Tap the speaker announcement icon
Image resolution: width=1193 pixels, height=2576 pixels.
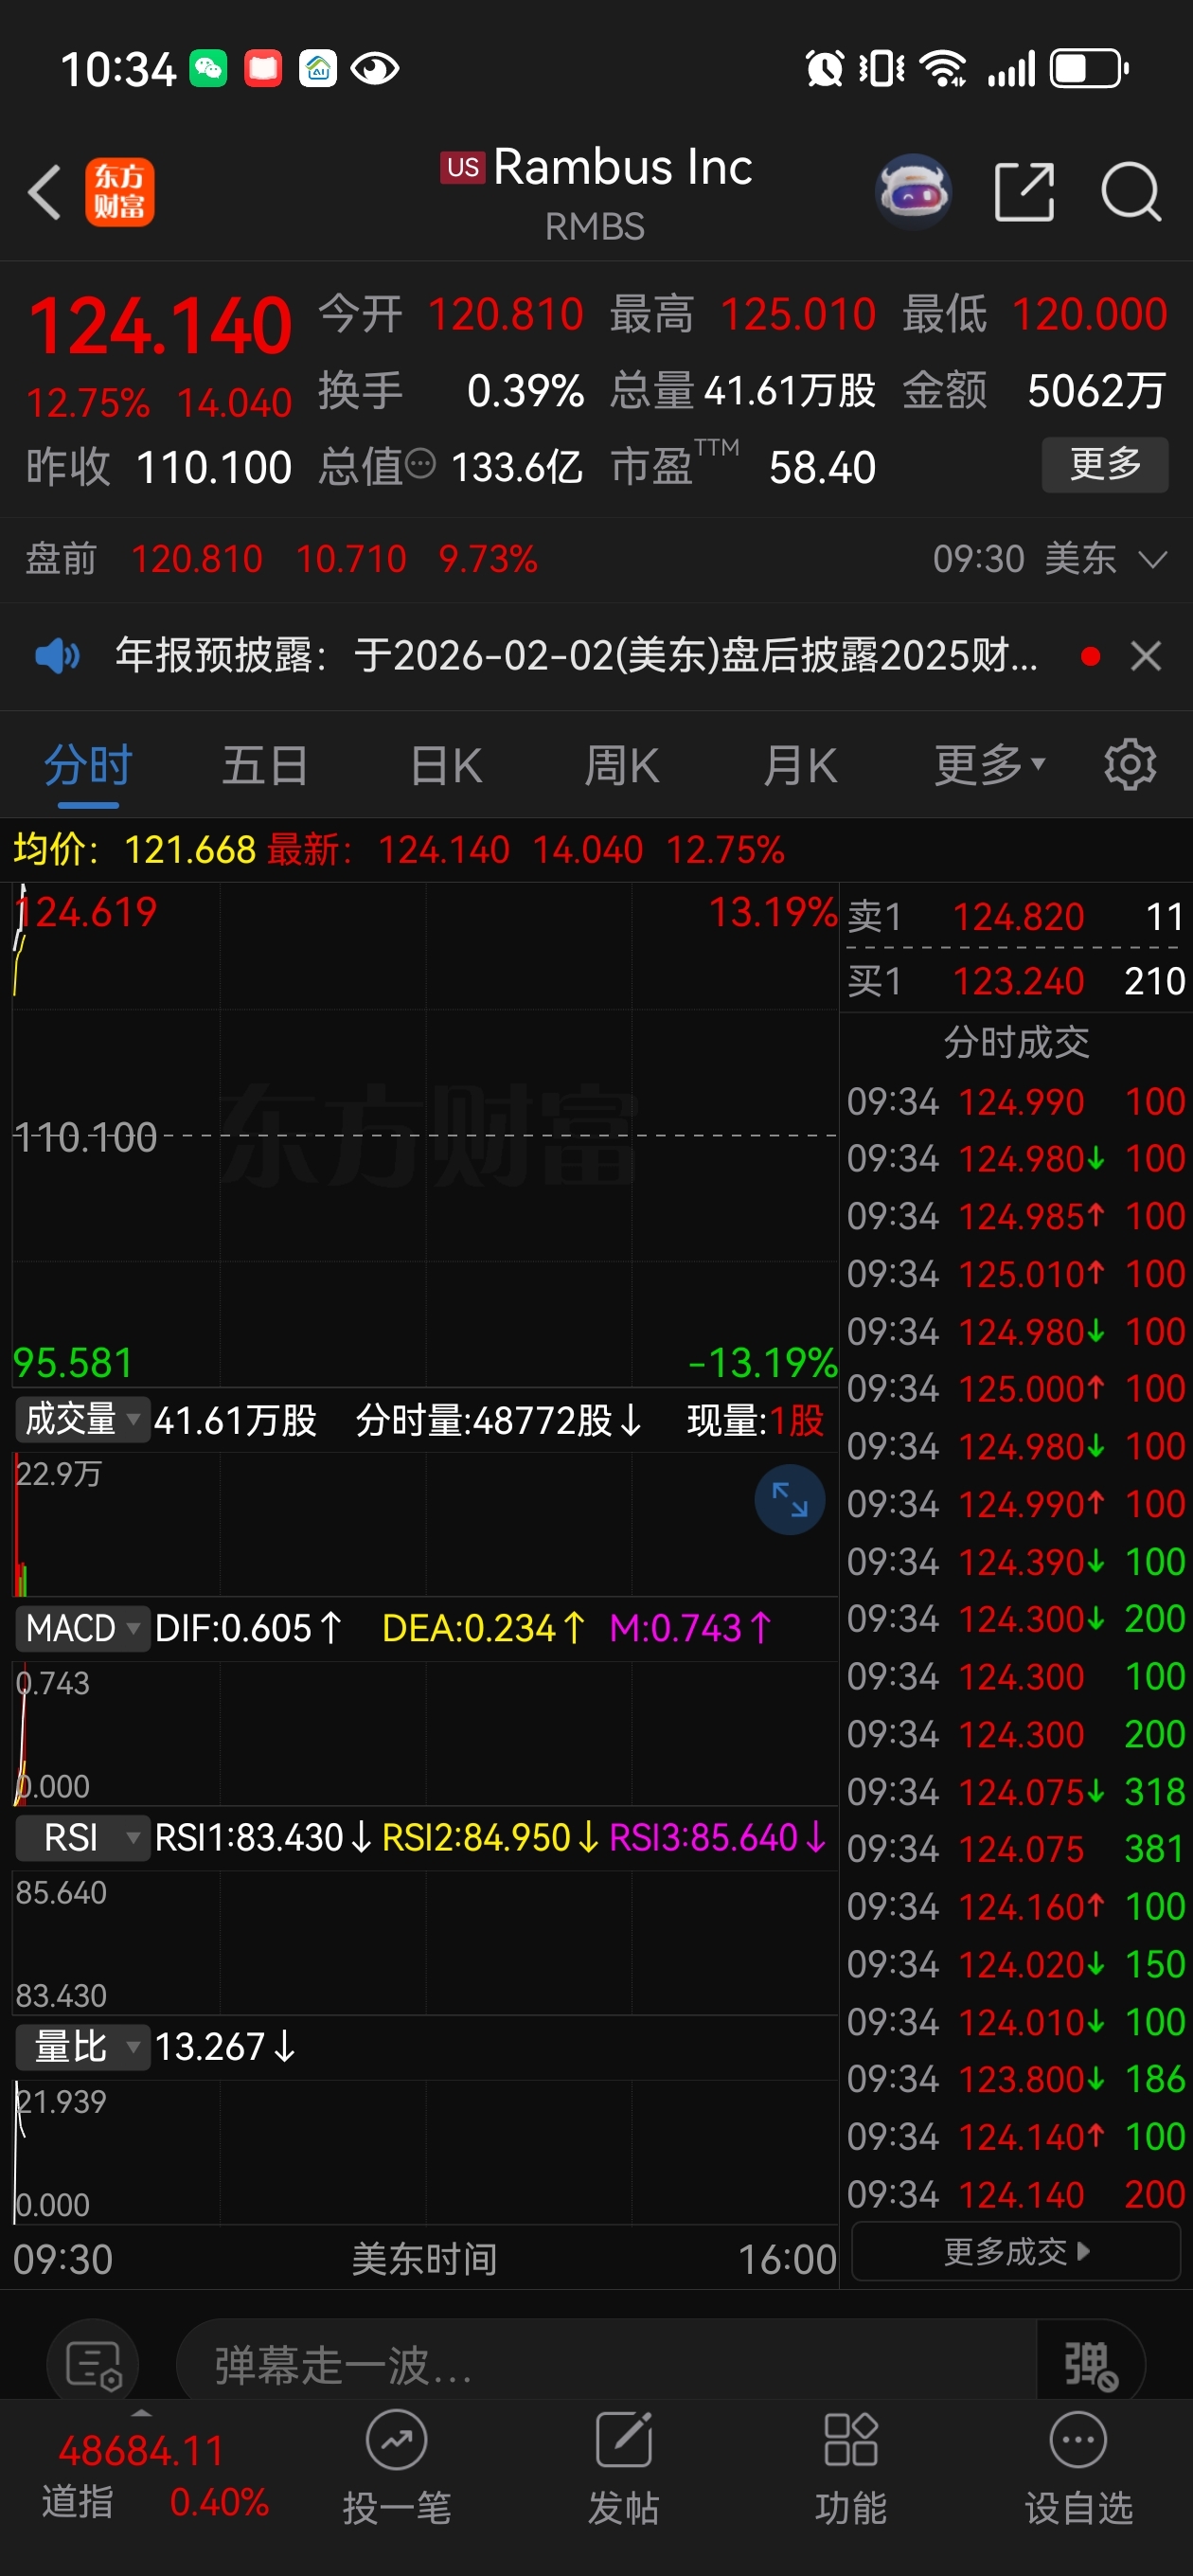point(57,656)
